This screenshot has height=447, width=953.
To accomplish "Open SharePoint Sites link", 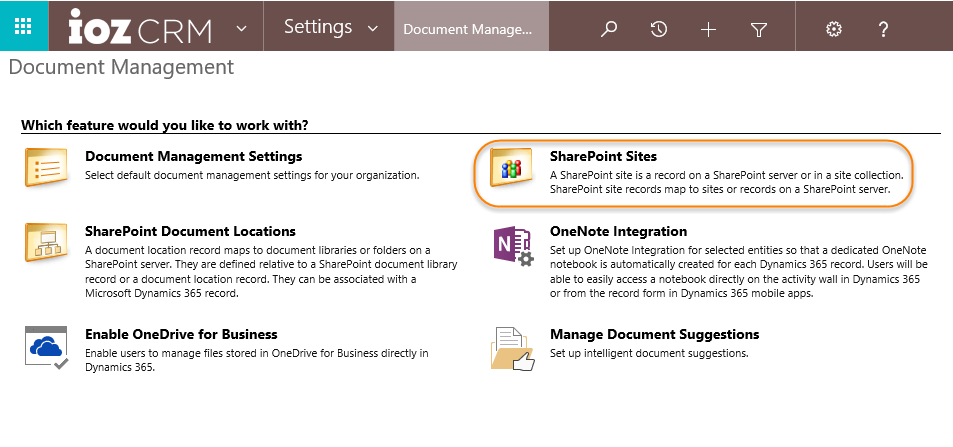I will coord(603,156).
